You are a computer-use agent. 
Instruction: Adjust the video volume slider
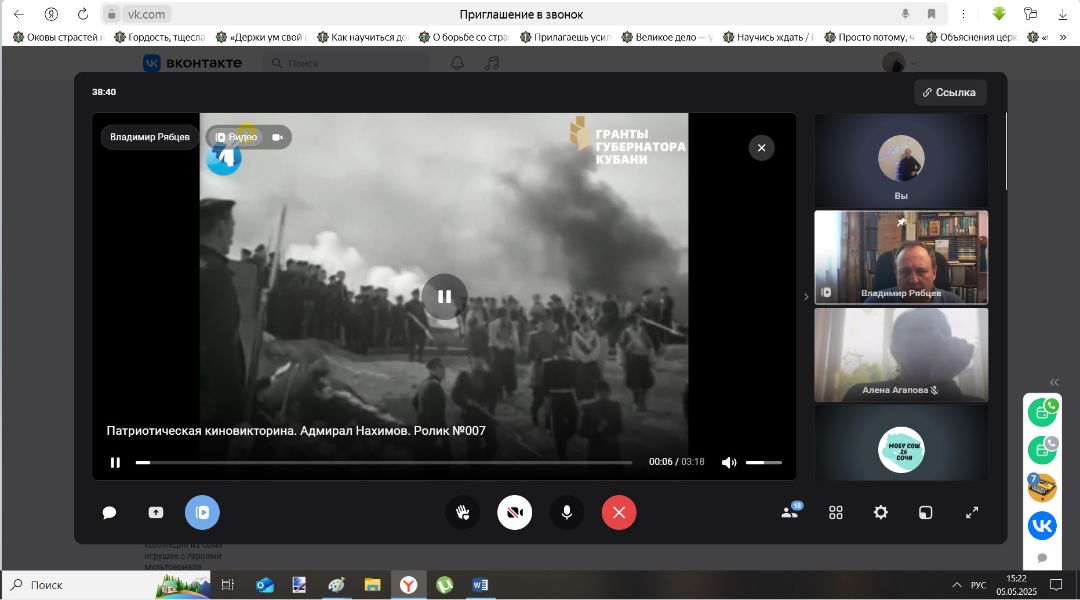click(x=763, y=462)
